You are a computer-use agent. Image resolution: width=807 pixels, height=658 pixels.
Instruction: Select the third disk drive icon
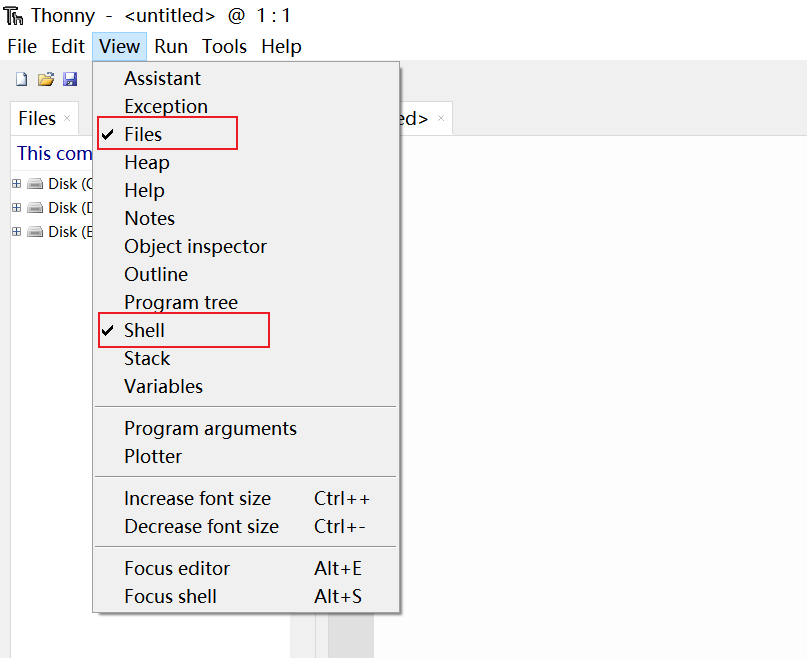pyautogui.click(x=36, y=232)
